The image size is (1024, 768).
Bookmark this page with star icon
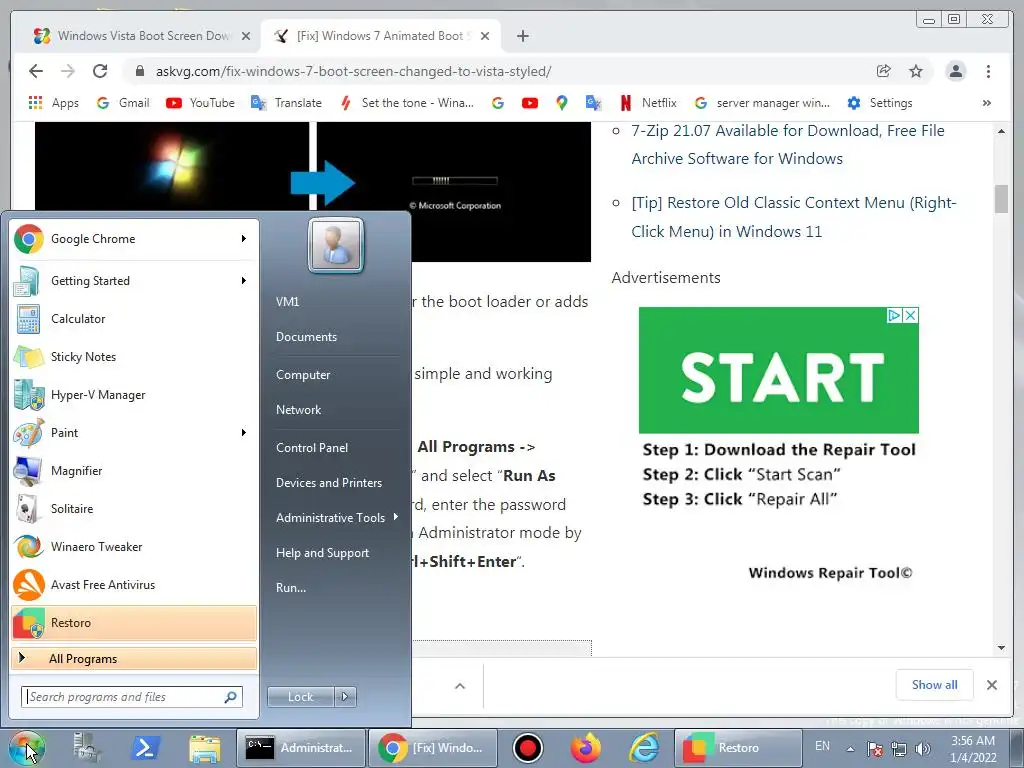click(x=916, y=71)
